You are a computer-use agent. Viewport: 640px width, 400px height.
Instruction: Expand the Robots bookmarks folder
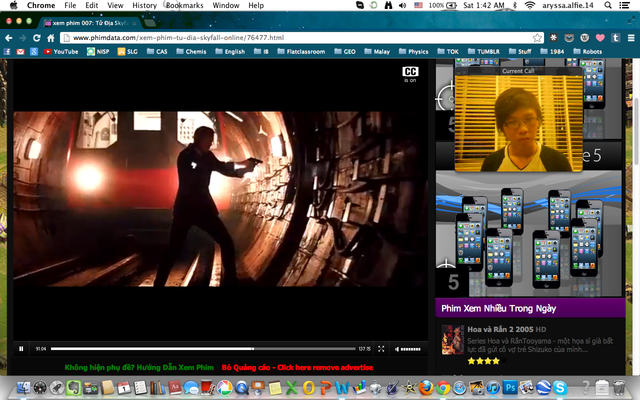pyautogui.click(x=587, y=51)
